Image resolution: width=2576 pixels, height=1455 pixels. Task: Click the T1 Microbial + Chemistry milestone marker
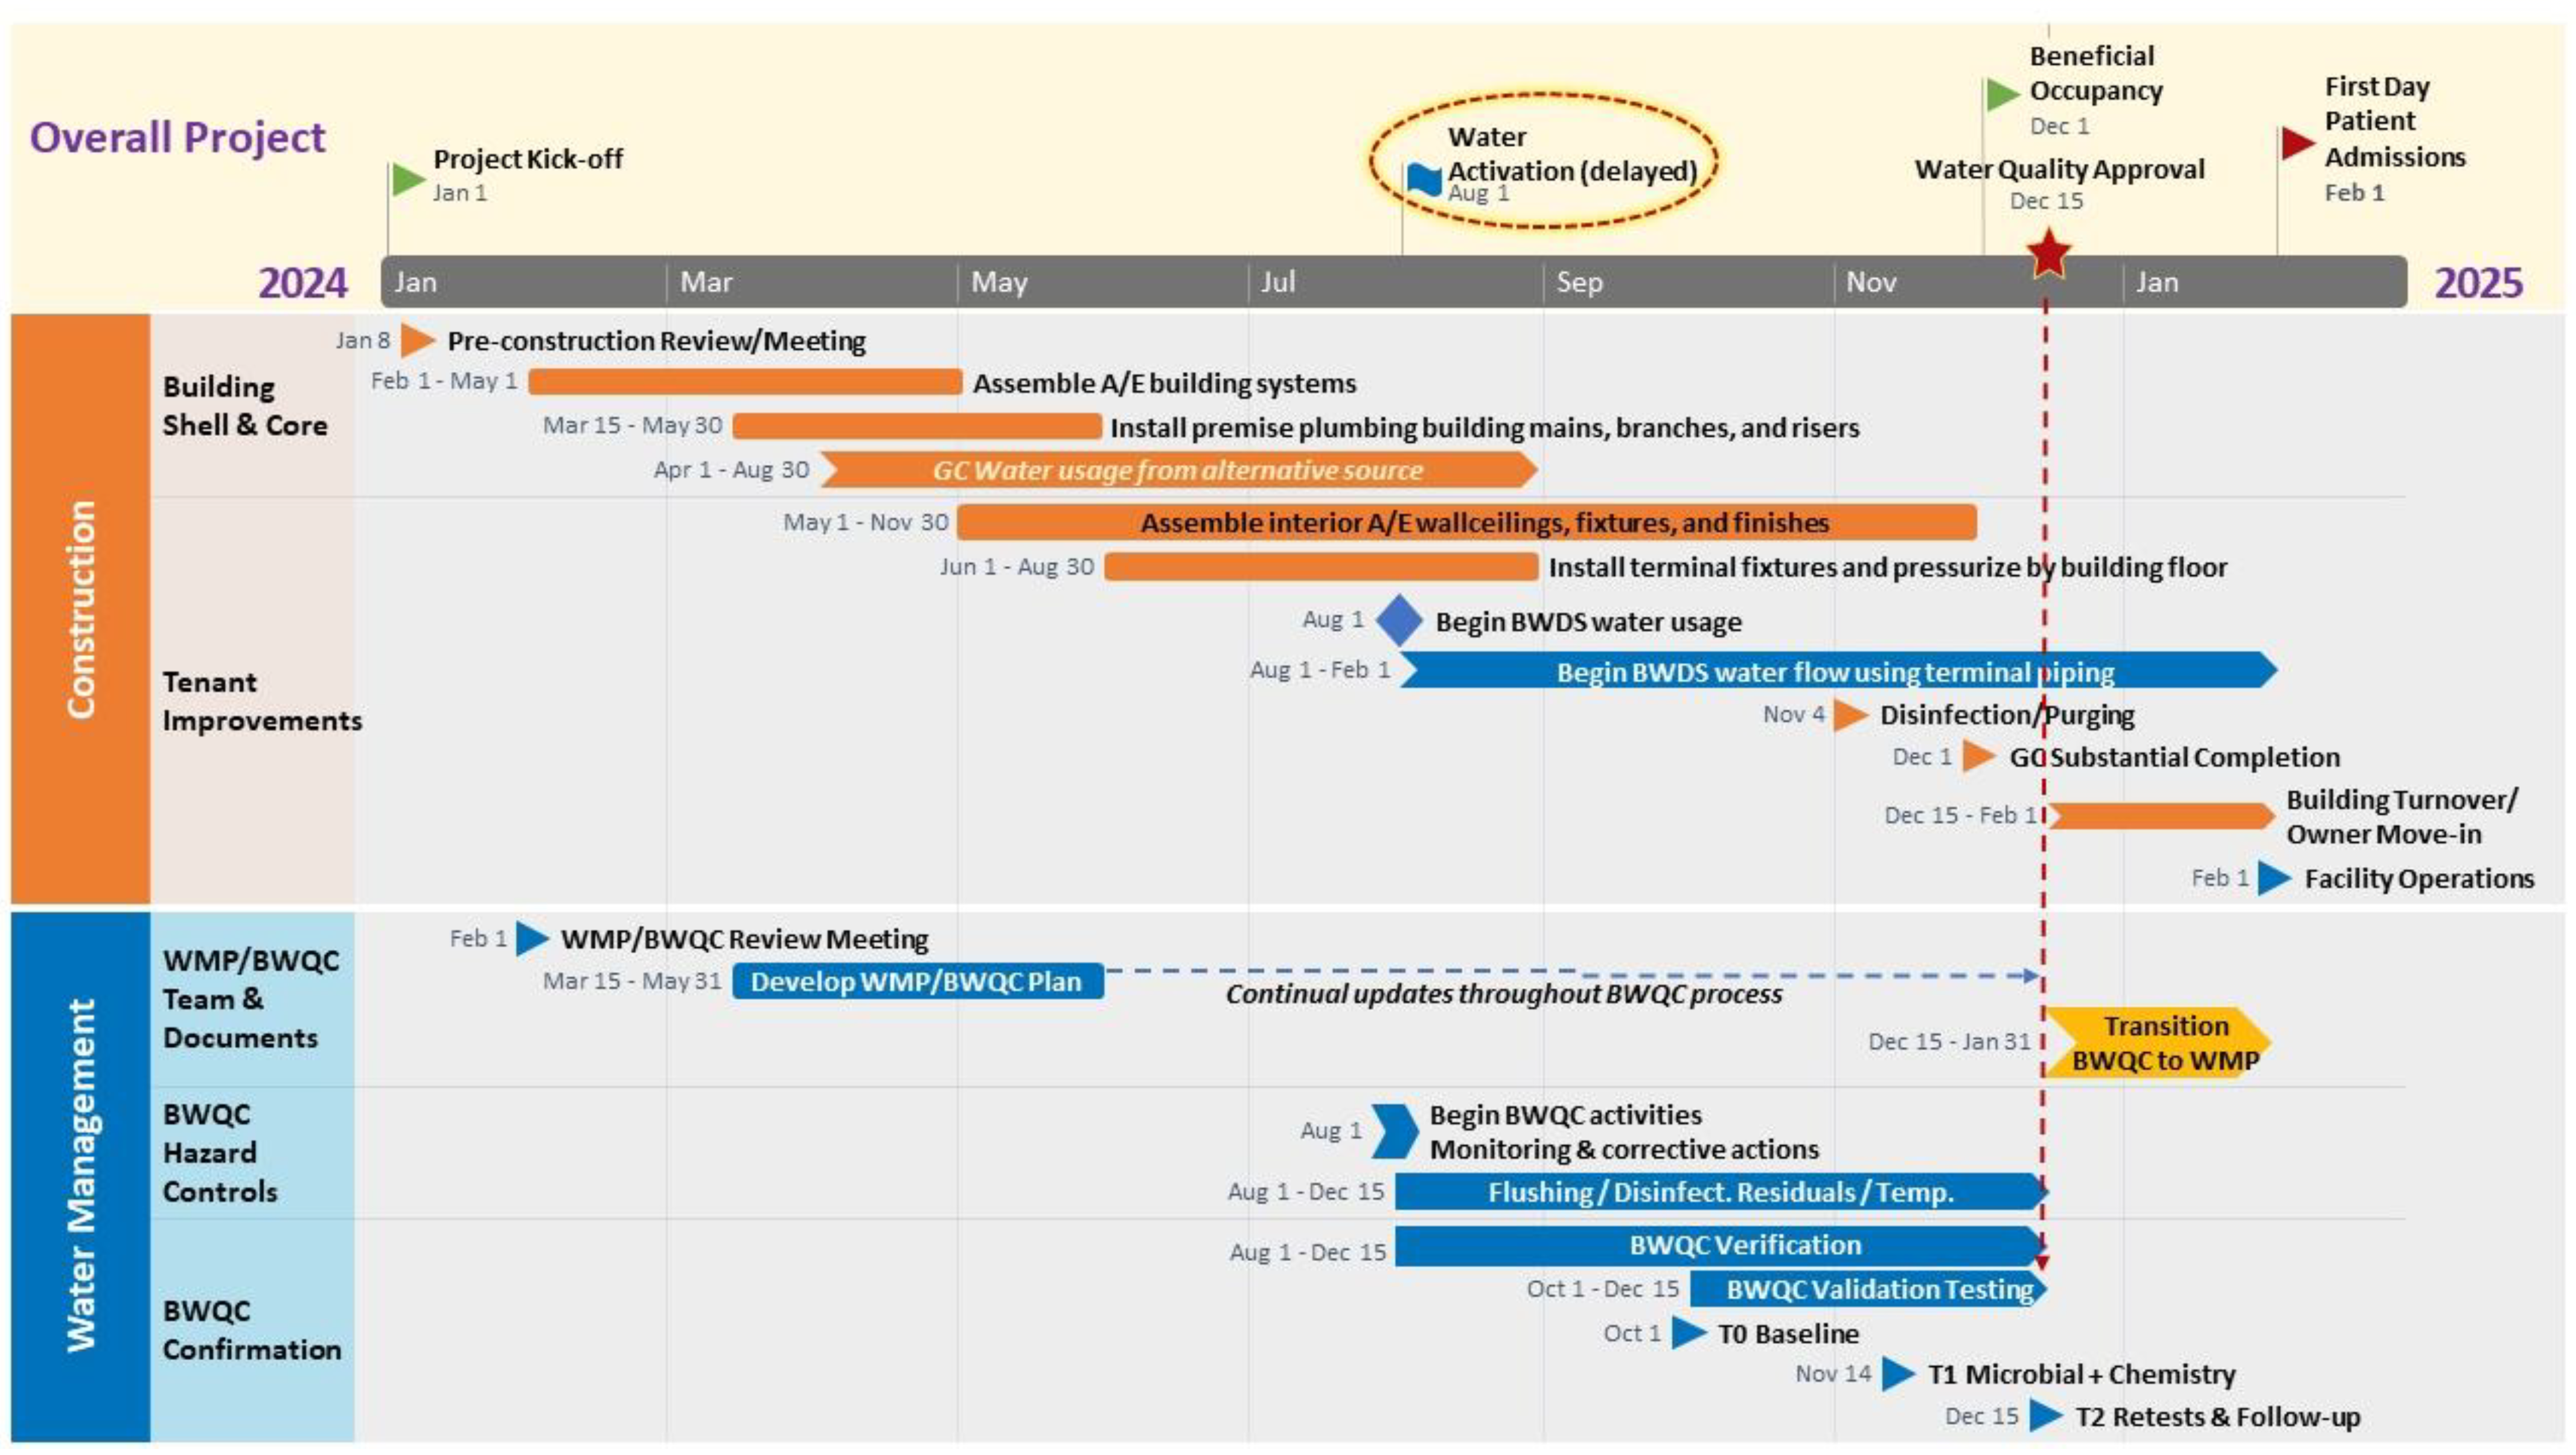click(x=1897, y=1374)
